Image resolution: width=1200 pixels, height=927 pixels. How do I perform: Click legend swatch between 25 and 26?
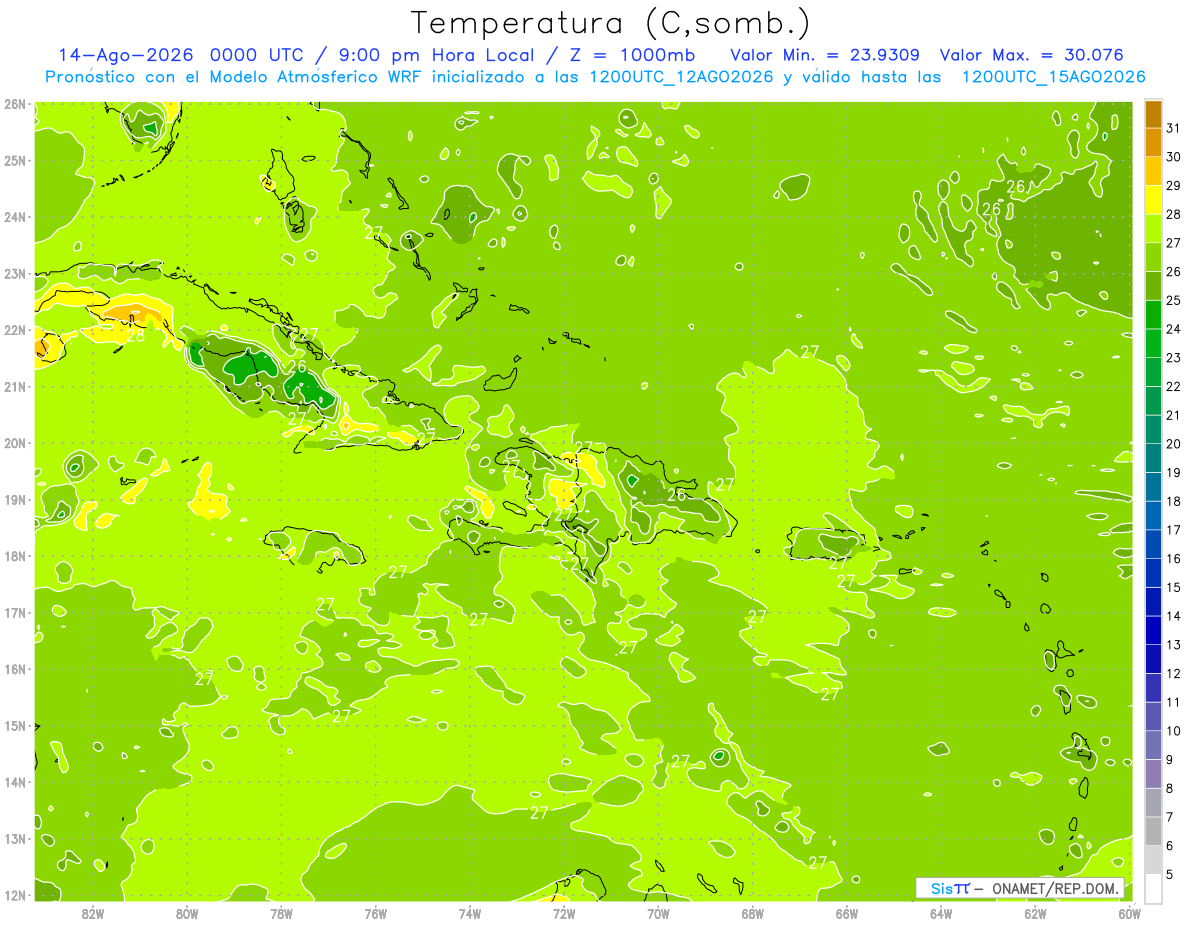pyautogui.click(x=1153, y=286)
